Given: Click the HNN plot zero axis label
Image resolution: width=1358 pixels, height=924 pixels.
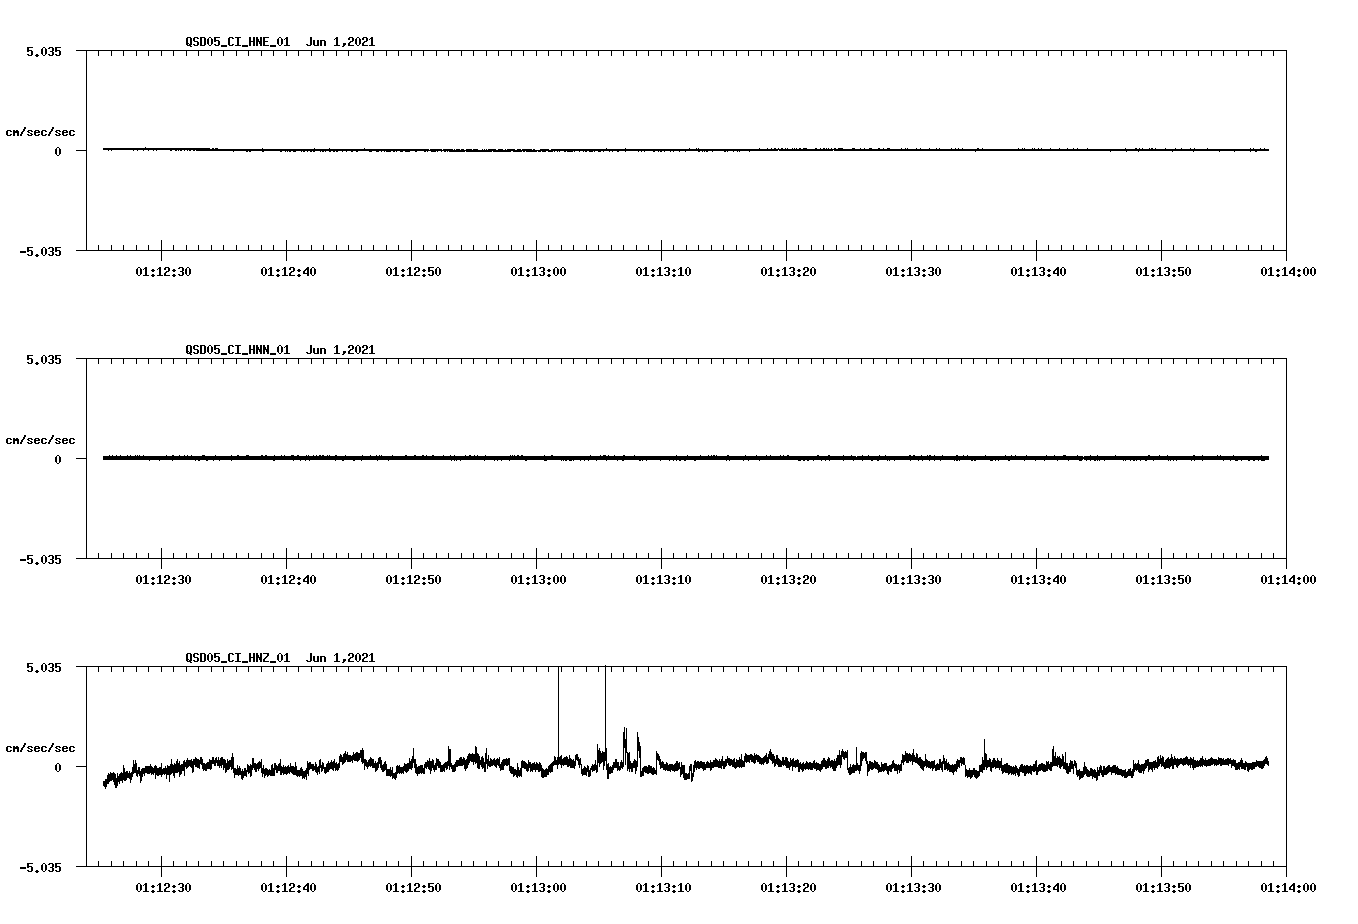Looking at the screenshot, I should [x=58, y=459].
